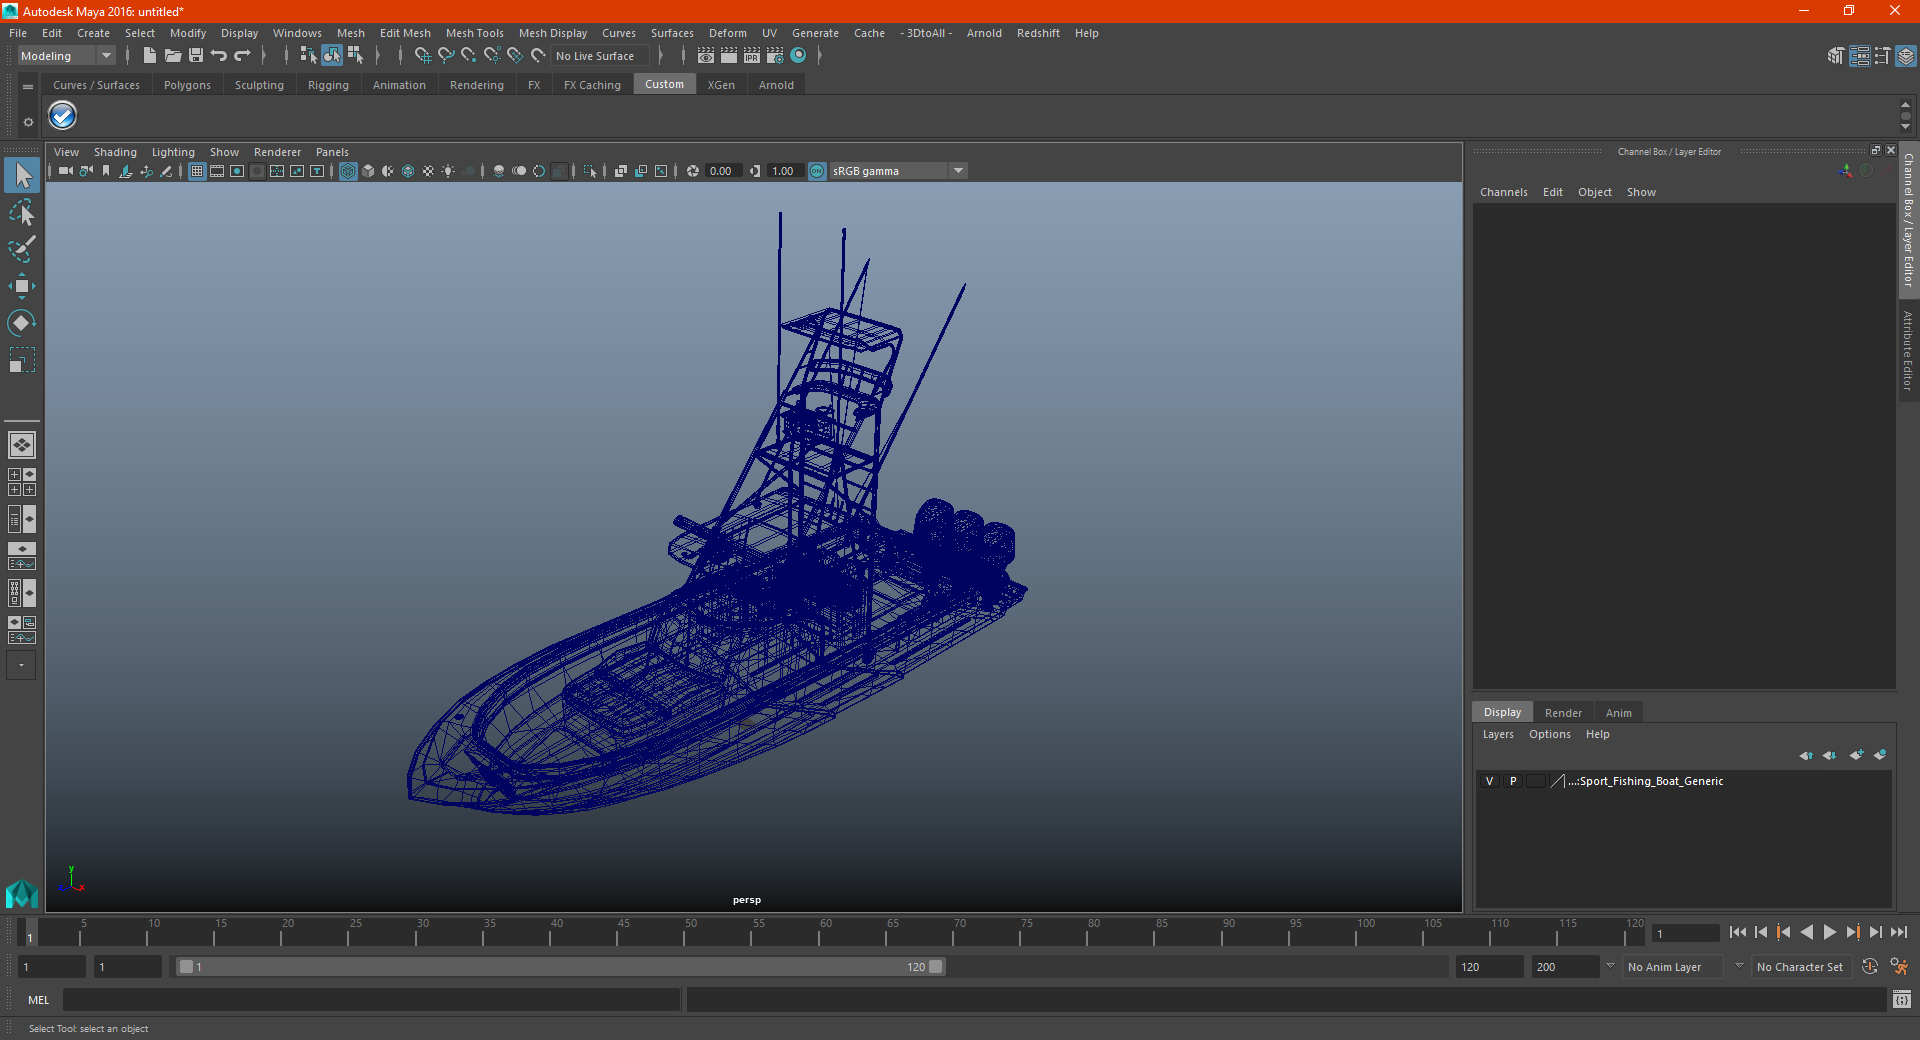
Task: Undo the last action with the toolbar arrow
Action: 219,56
